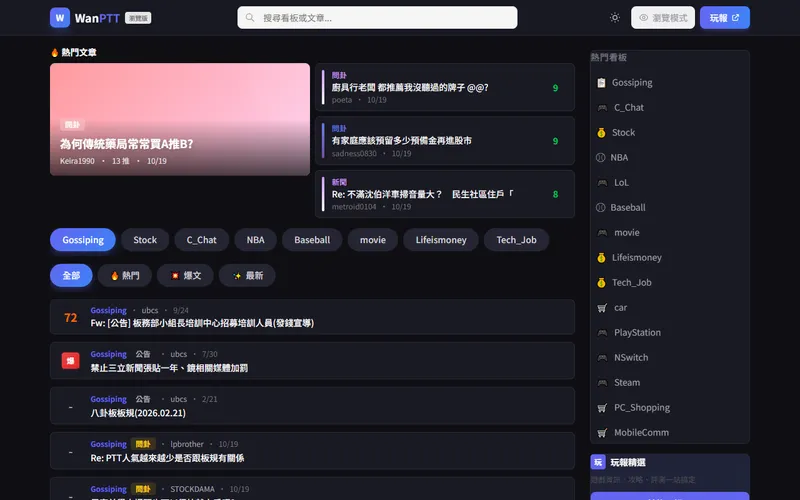Click the 問卦 tag on the lpbrother post
Image resolution: width=800 pixels, height=500 pixels.
click(x=143, y=444)
